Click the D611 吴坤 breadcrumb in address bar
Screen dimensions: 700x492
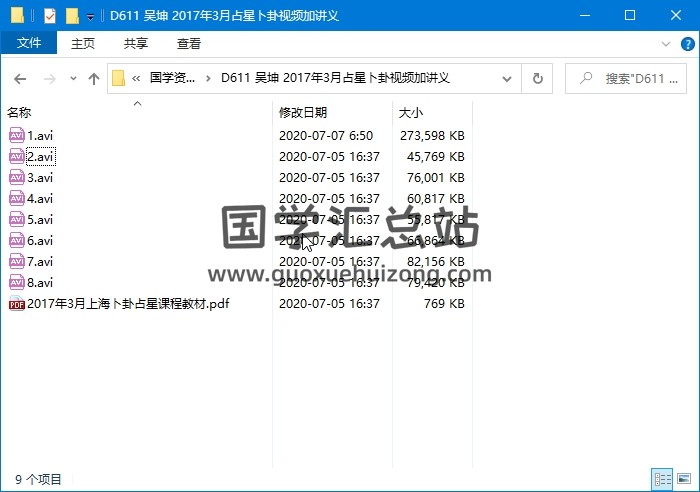point(335,78)
